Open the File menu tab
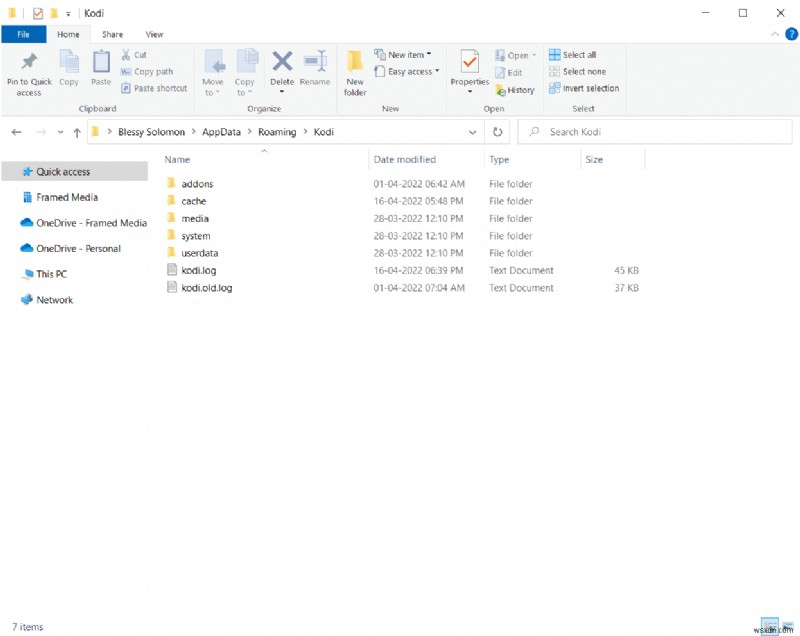Screen dimensions: 800x636 pyautogui.click(x=23, y=34)
